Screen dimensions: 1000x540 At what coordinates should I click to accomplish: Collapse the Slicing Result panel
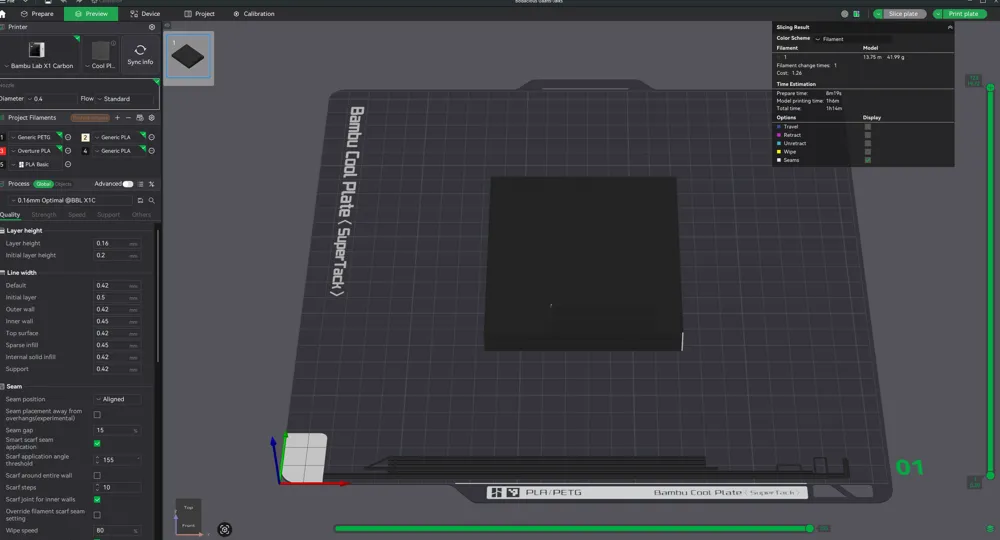pyautogui.click(x=950, y=27)
